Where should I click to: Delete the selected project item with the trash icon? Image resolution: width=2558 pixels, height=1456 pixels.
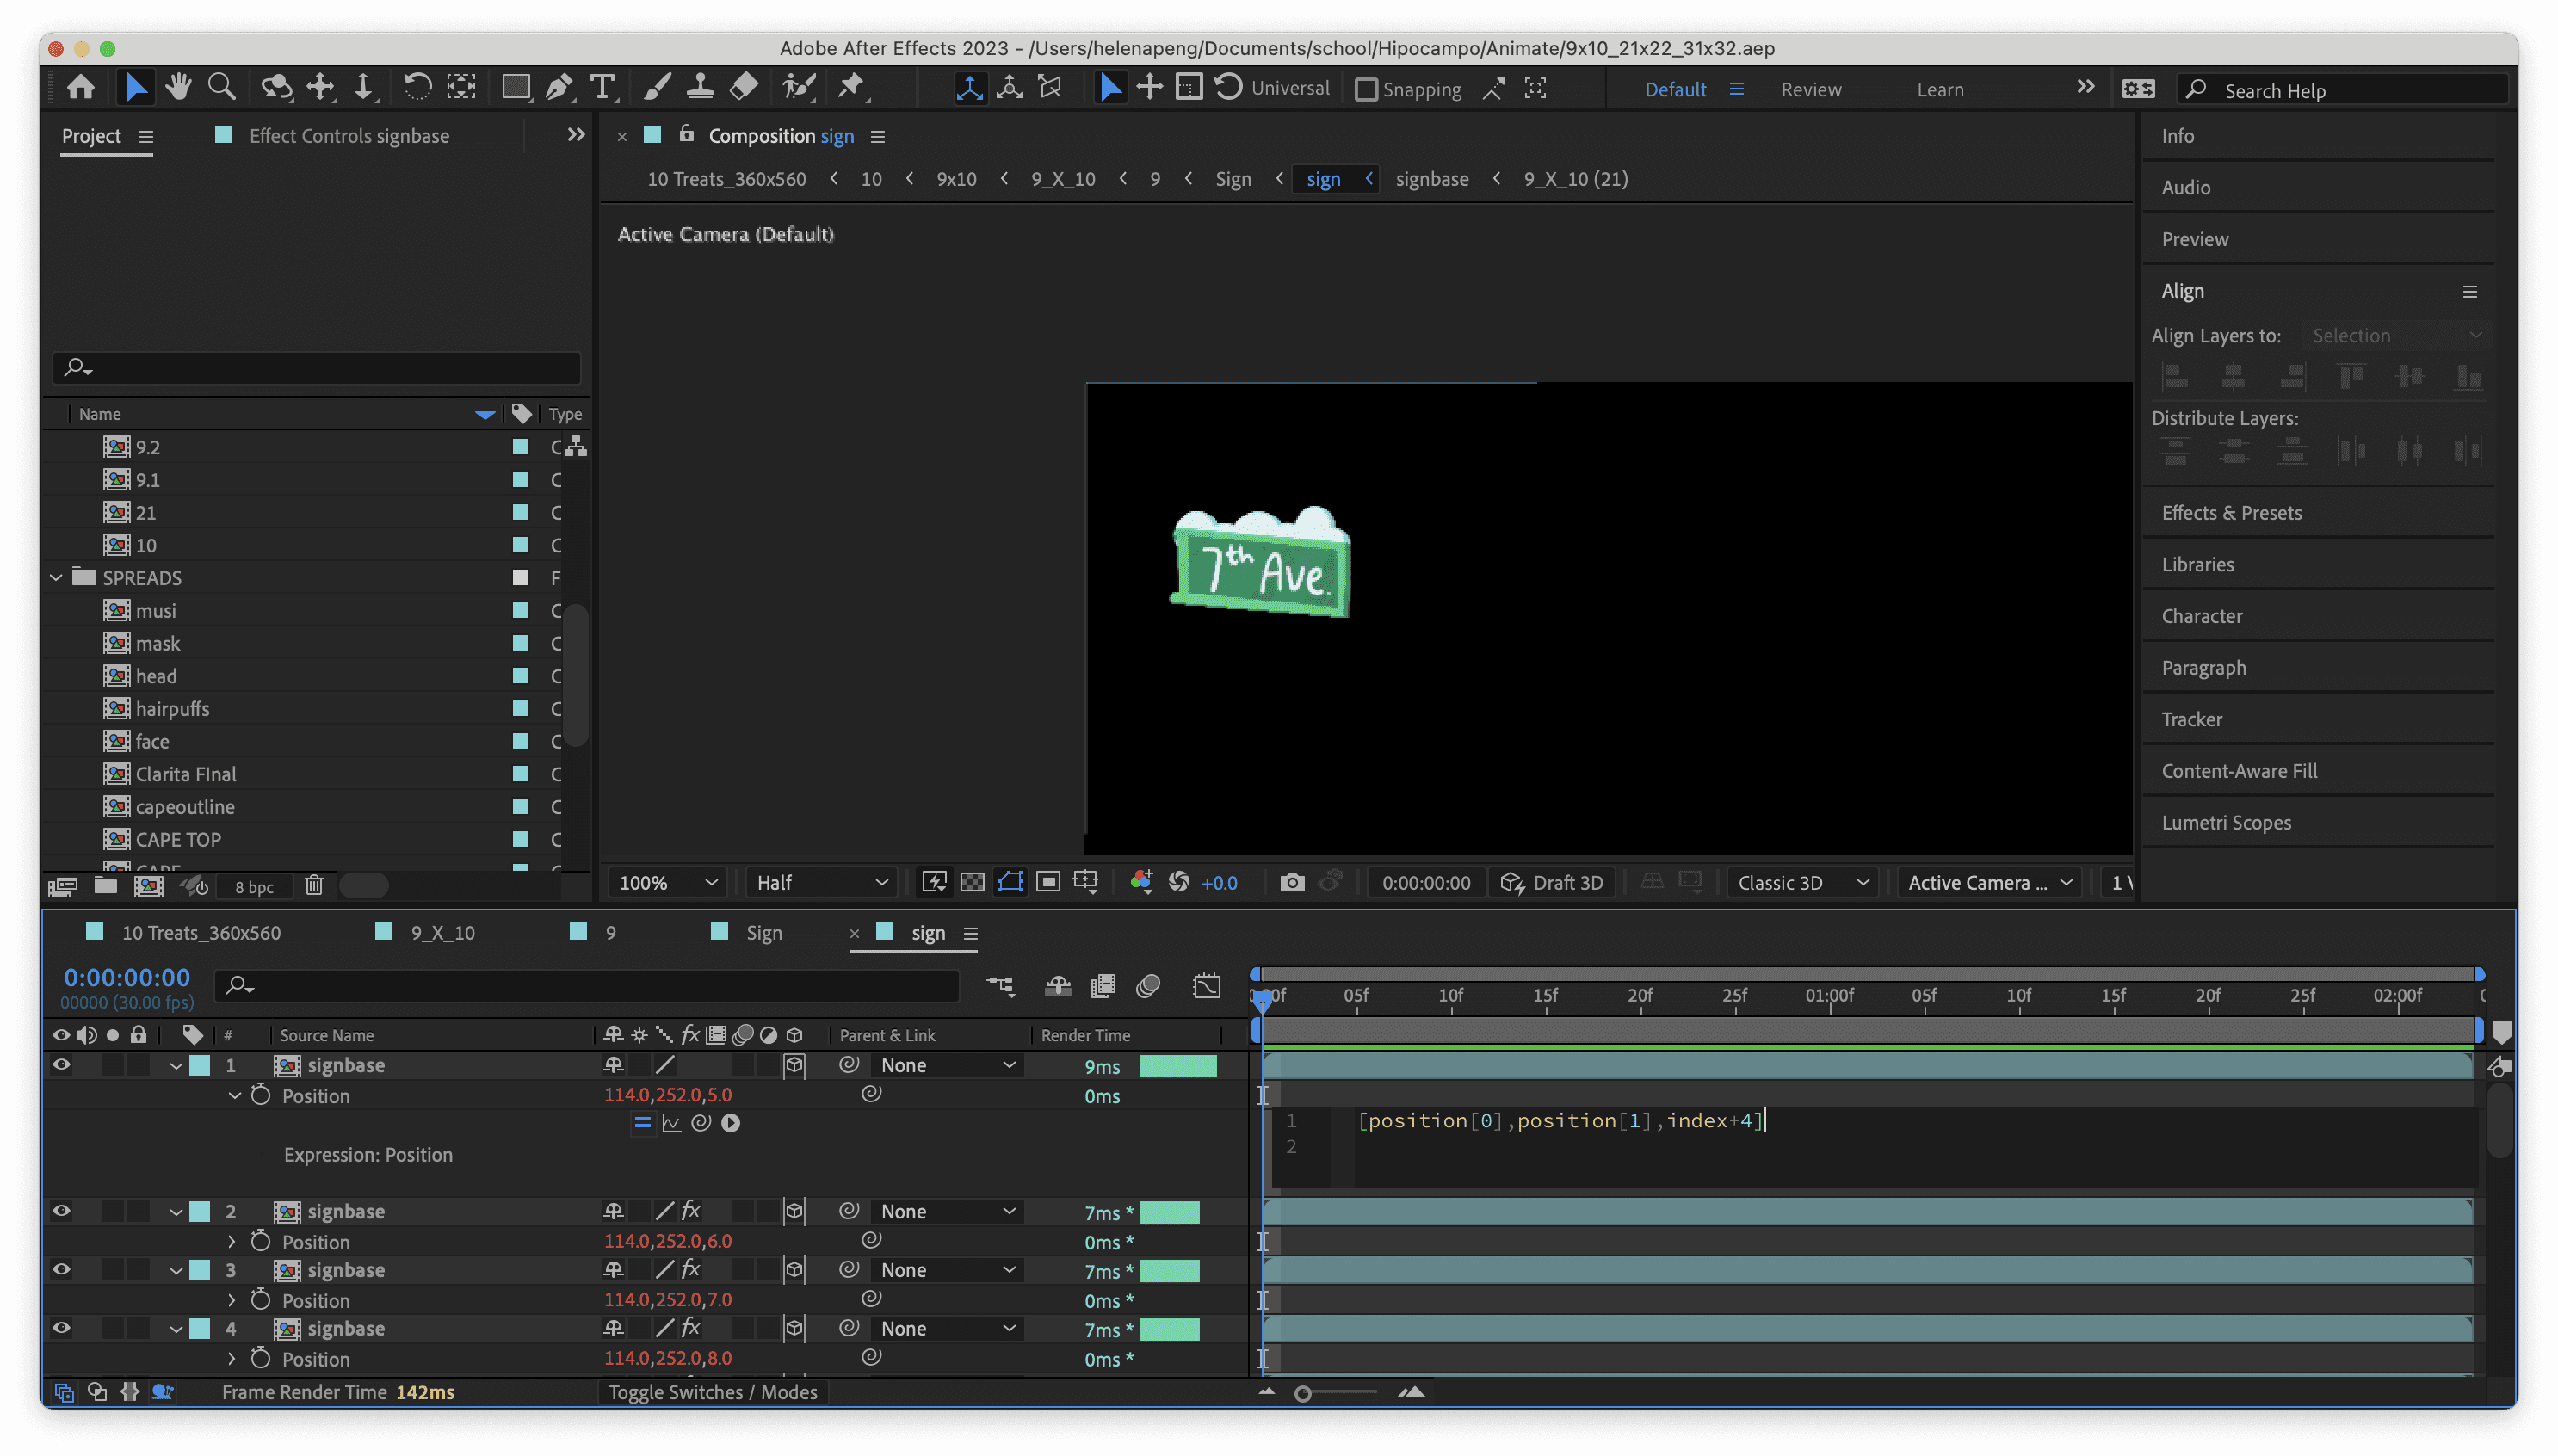tap(314, 885)
